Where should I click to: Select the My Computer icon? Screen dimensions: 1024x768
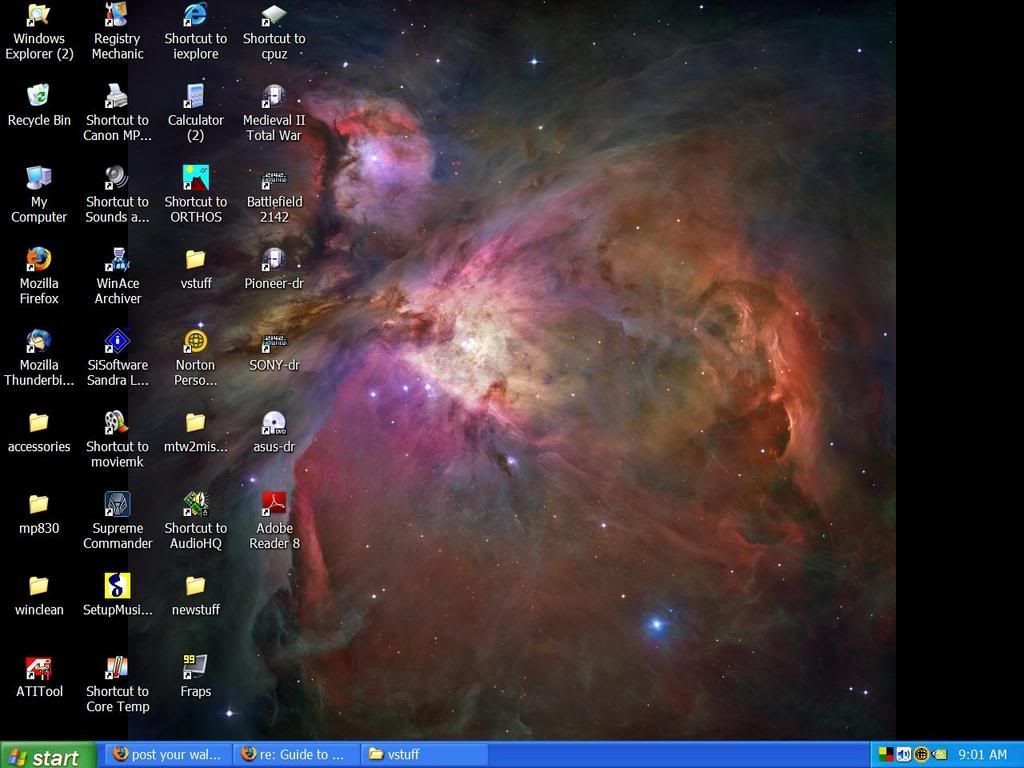click(38, 179)
